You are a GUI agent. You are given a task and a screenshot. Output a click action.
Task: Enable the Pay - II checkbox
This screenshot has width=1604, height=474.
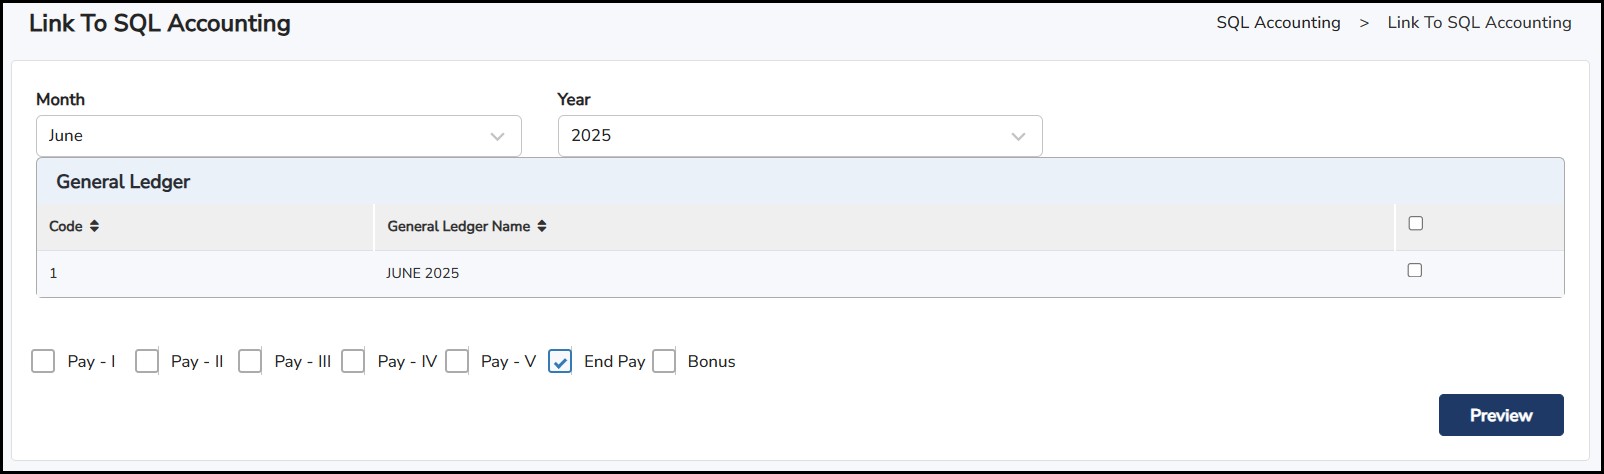(147, 361)
